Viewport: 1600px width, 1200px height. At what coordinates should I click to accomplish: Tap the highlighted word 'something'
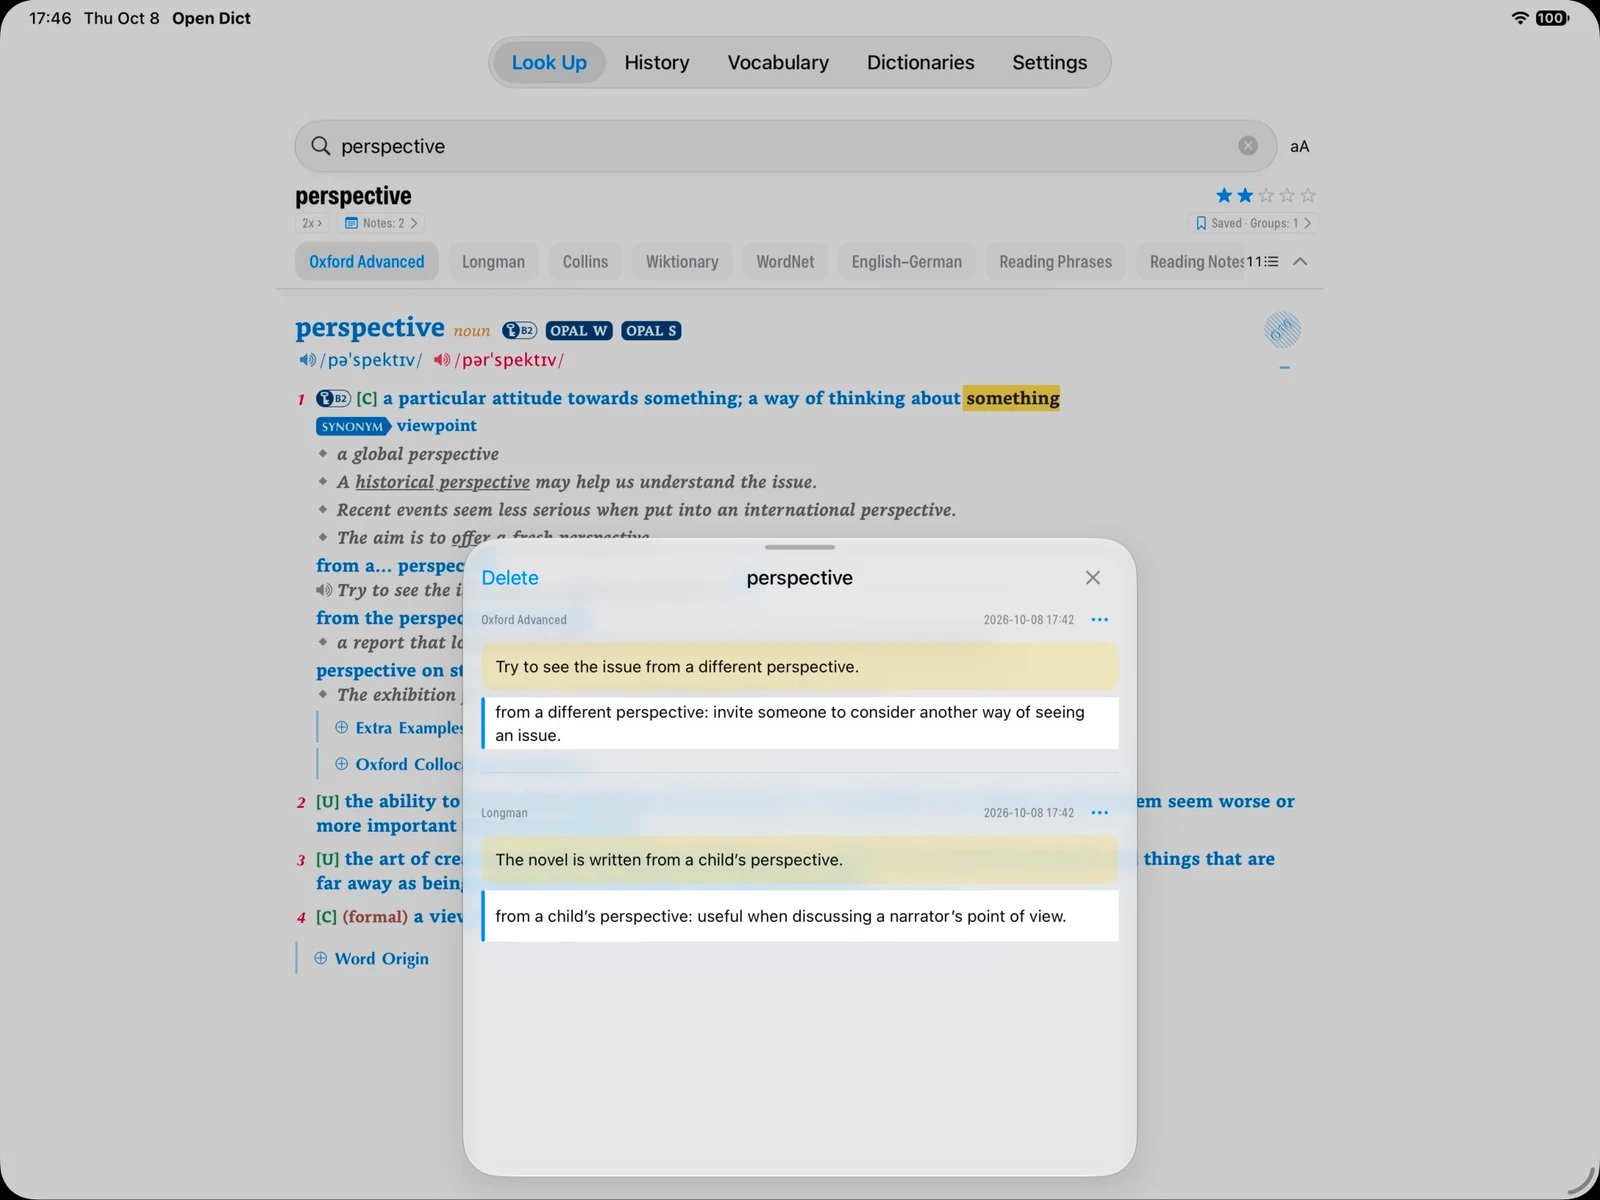pos(1012,398)
